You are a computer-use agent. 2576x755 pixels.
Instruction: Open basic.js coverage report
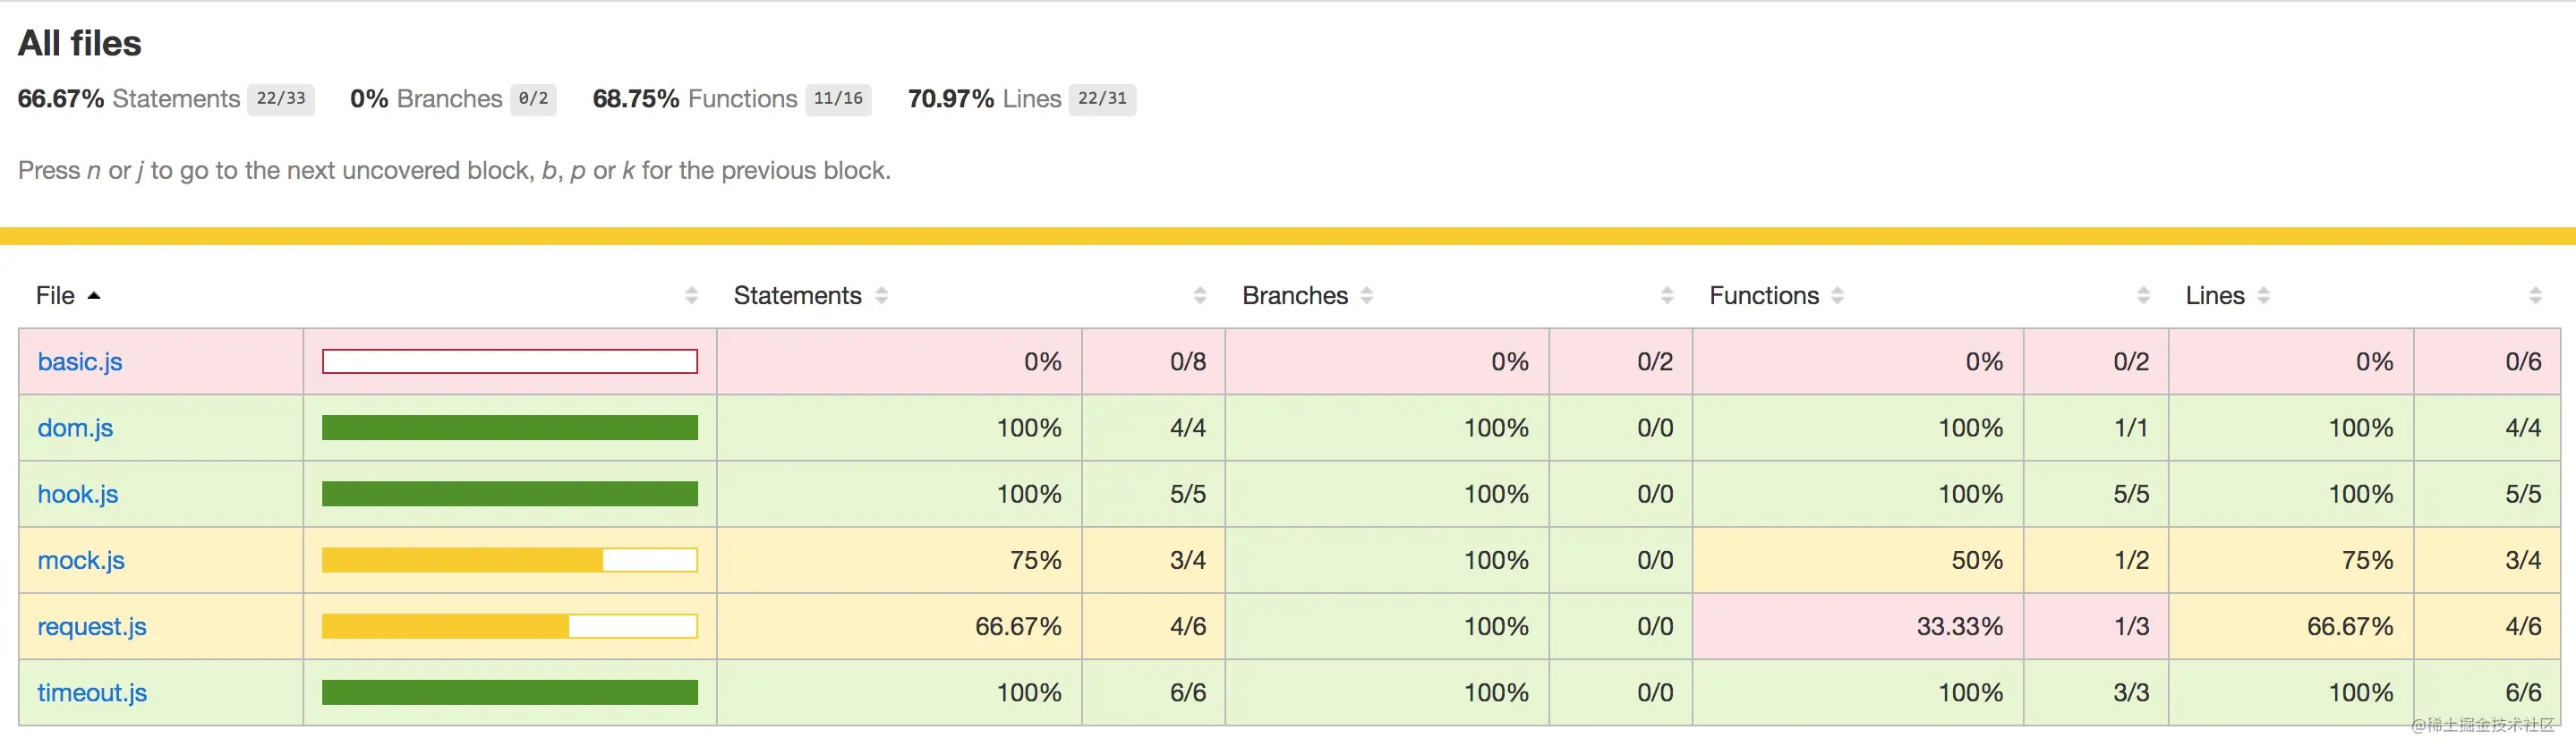(80, 362)
